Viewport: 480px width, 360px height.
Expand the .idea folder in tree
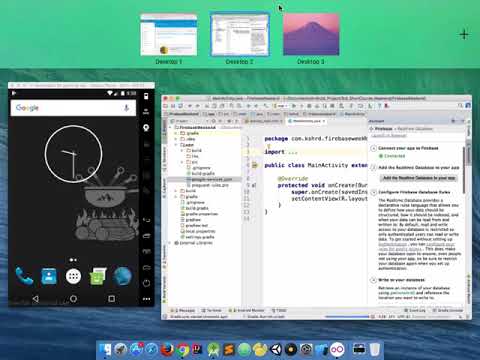click(176, 139)
